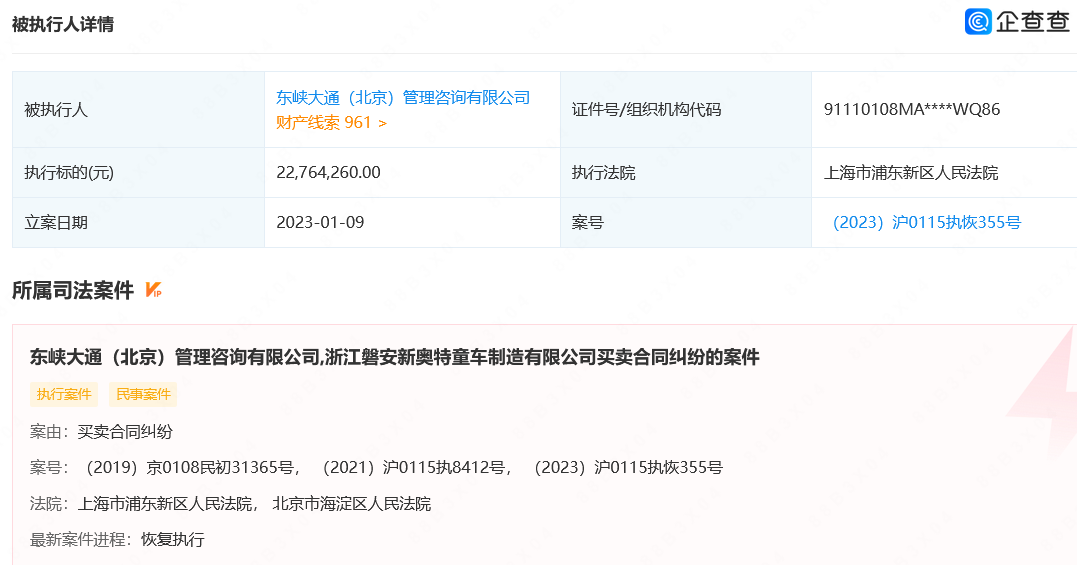Click 上海市浦东新区人民法院 in the 执行法院 row
The height and width of the screenshot is (565, 1077).
pos(910,172)
